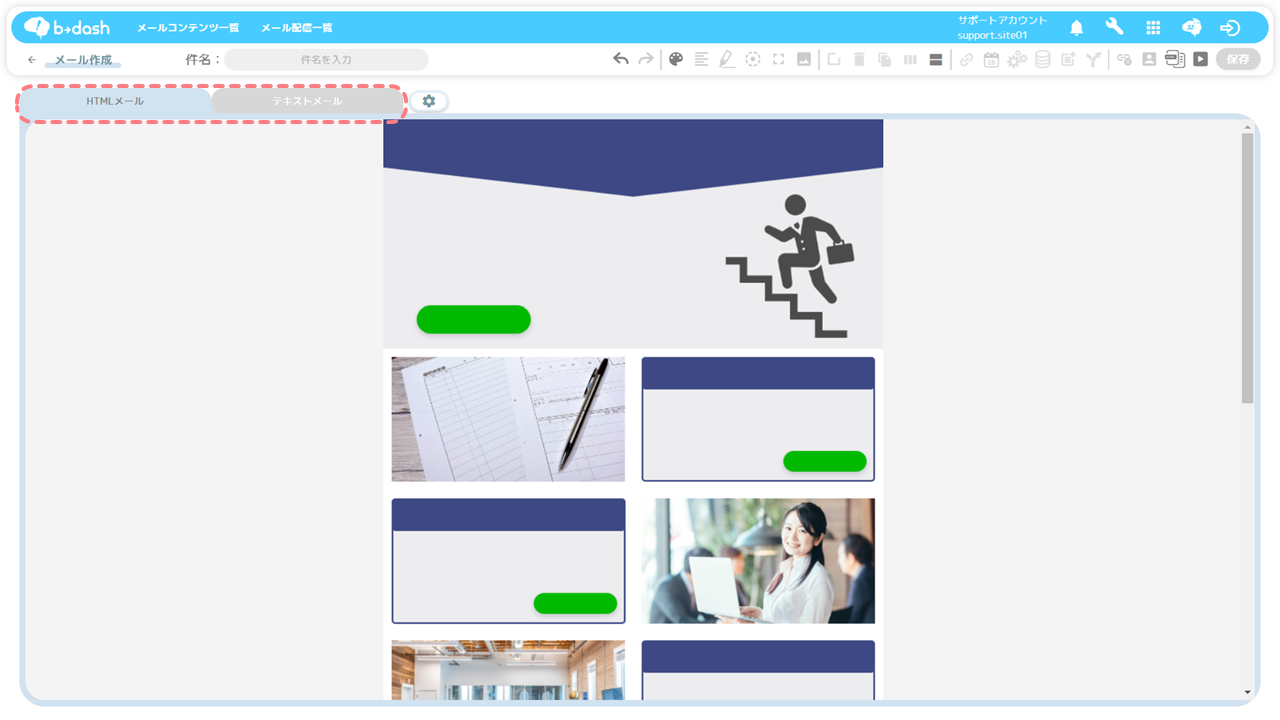Screen dimensions: 1280x720
Task: Click the businessman climbing stairs graphic
Action: pyautogui.click(x=790, y=265)
